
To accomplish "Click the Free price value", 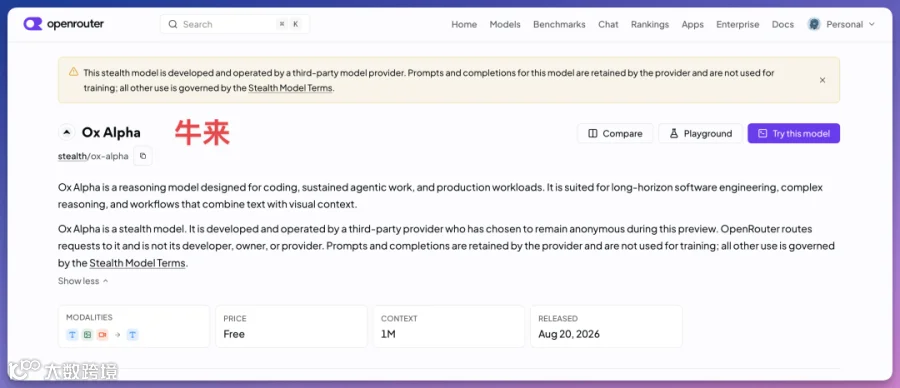I will click(234, 334).
